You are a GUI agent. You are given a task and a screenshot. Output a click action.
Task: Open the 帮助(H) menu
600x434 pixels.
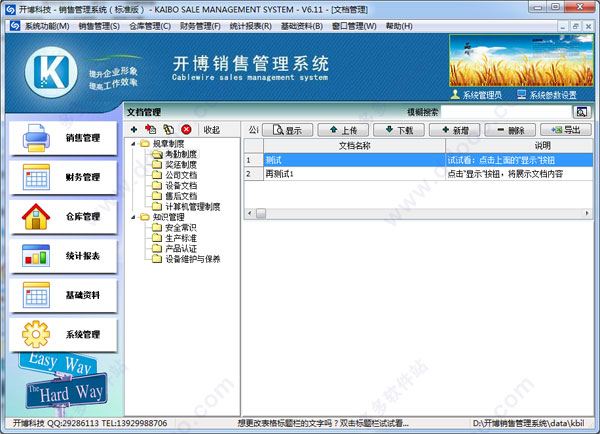coord(399,26)
